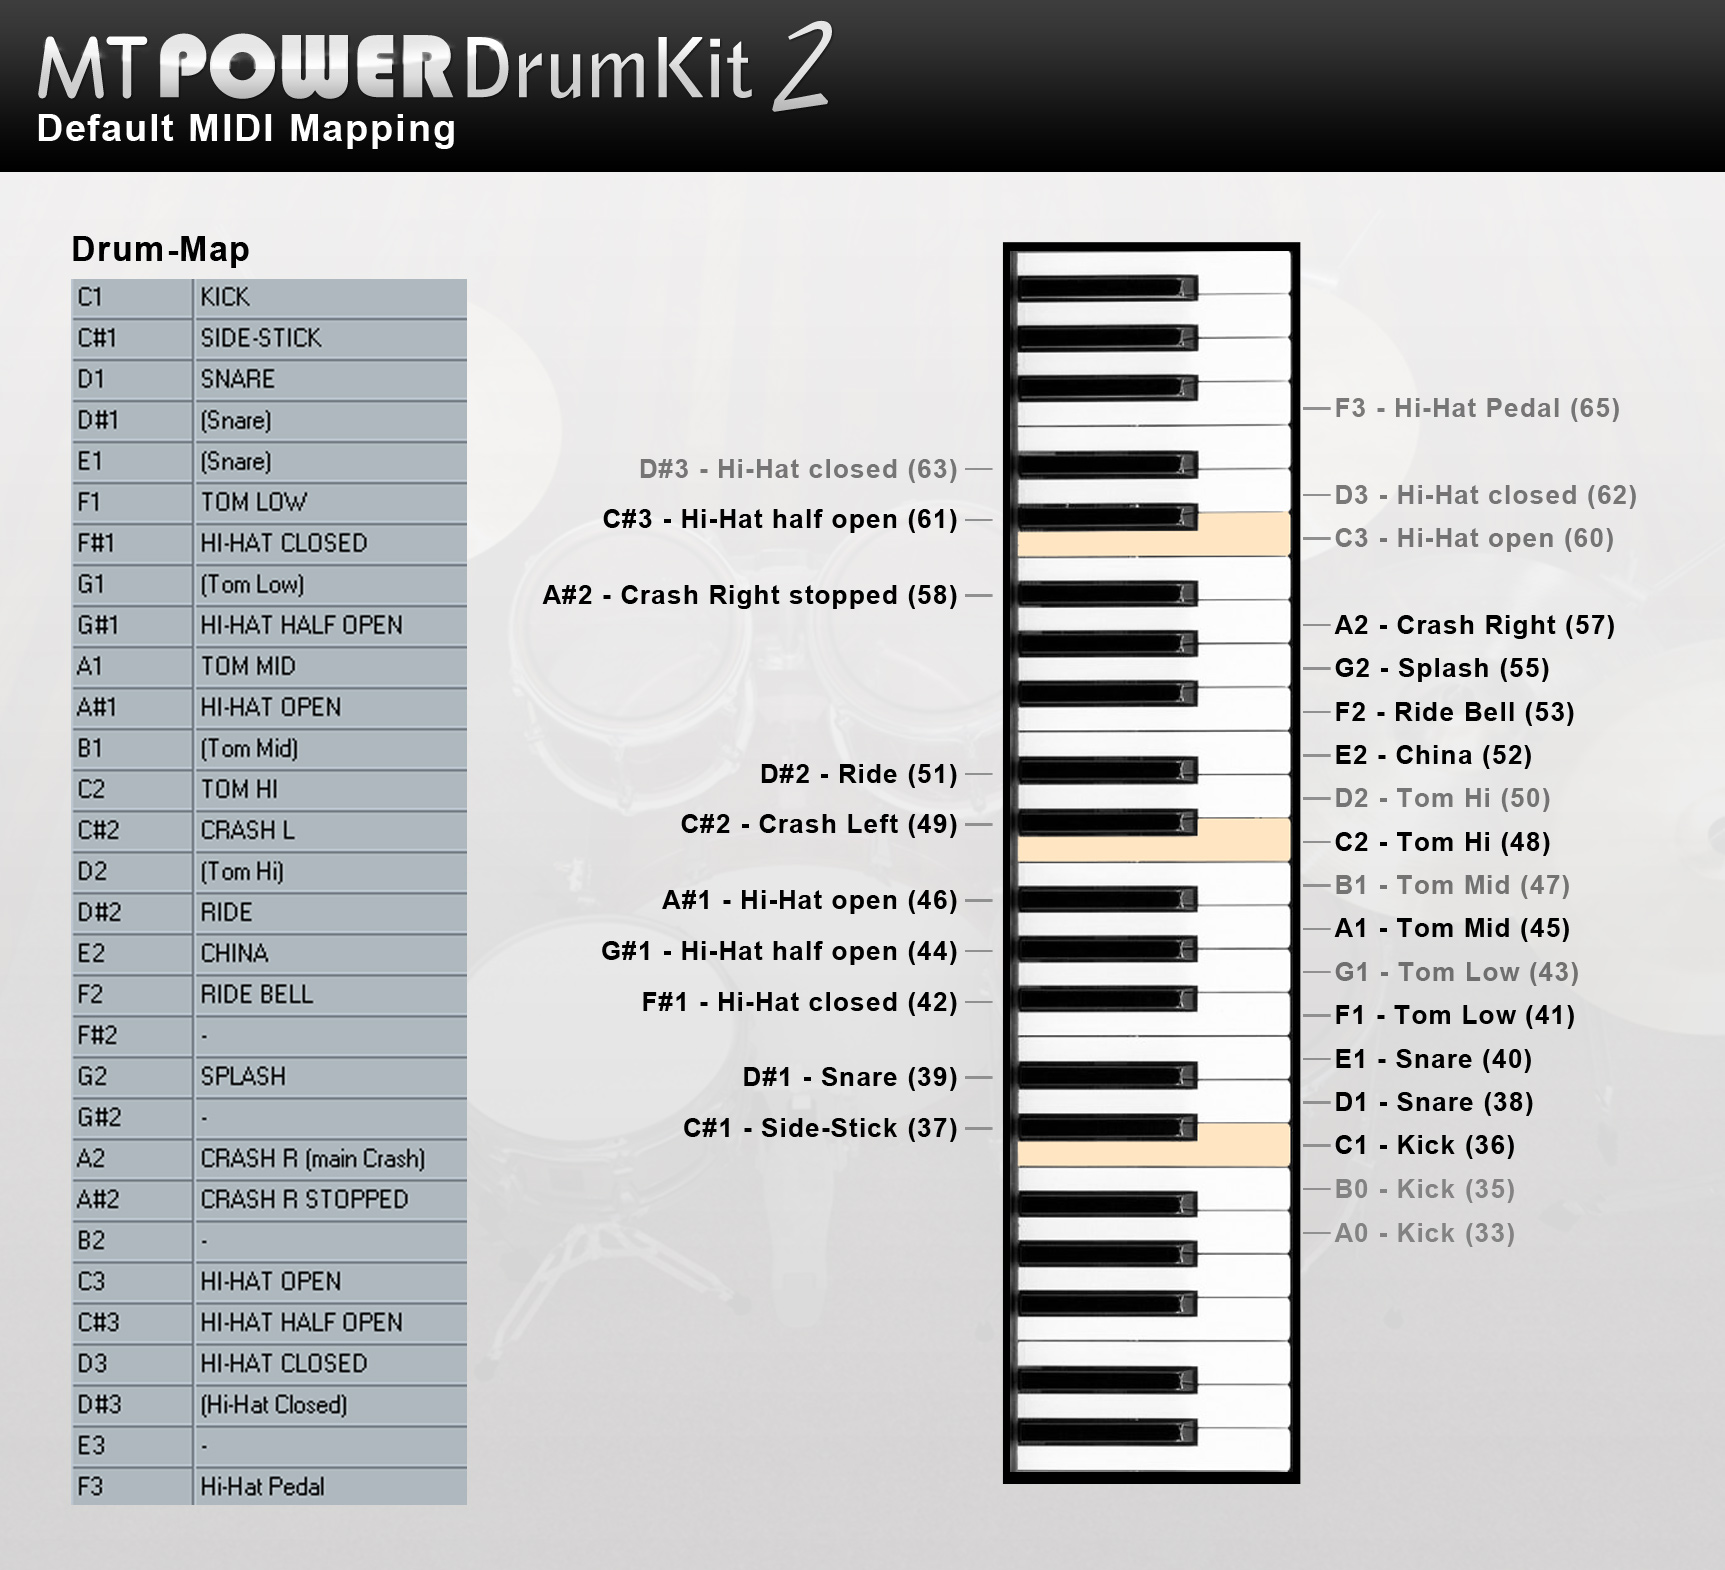Select the 'F1 - Tom Low (41)' label
1725x1570 pixels.
pyautogui.click(x=1454, y=1015)
